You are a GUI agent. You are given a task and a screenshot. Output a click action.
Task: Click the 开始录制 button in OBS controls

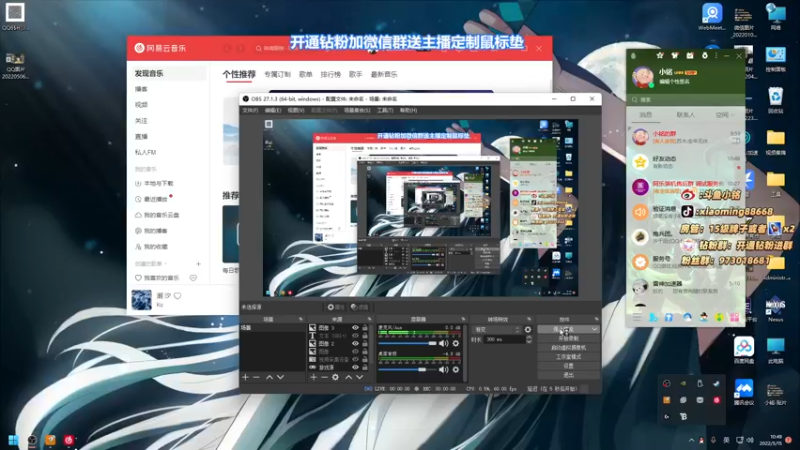[x=568, y=338]
